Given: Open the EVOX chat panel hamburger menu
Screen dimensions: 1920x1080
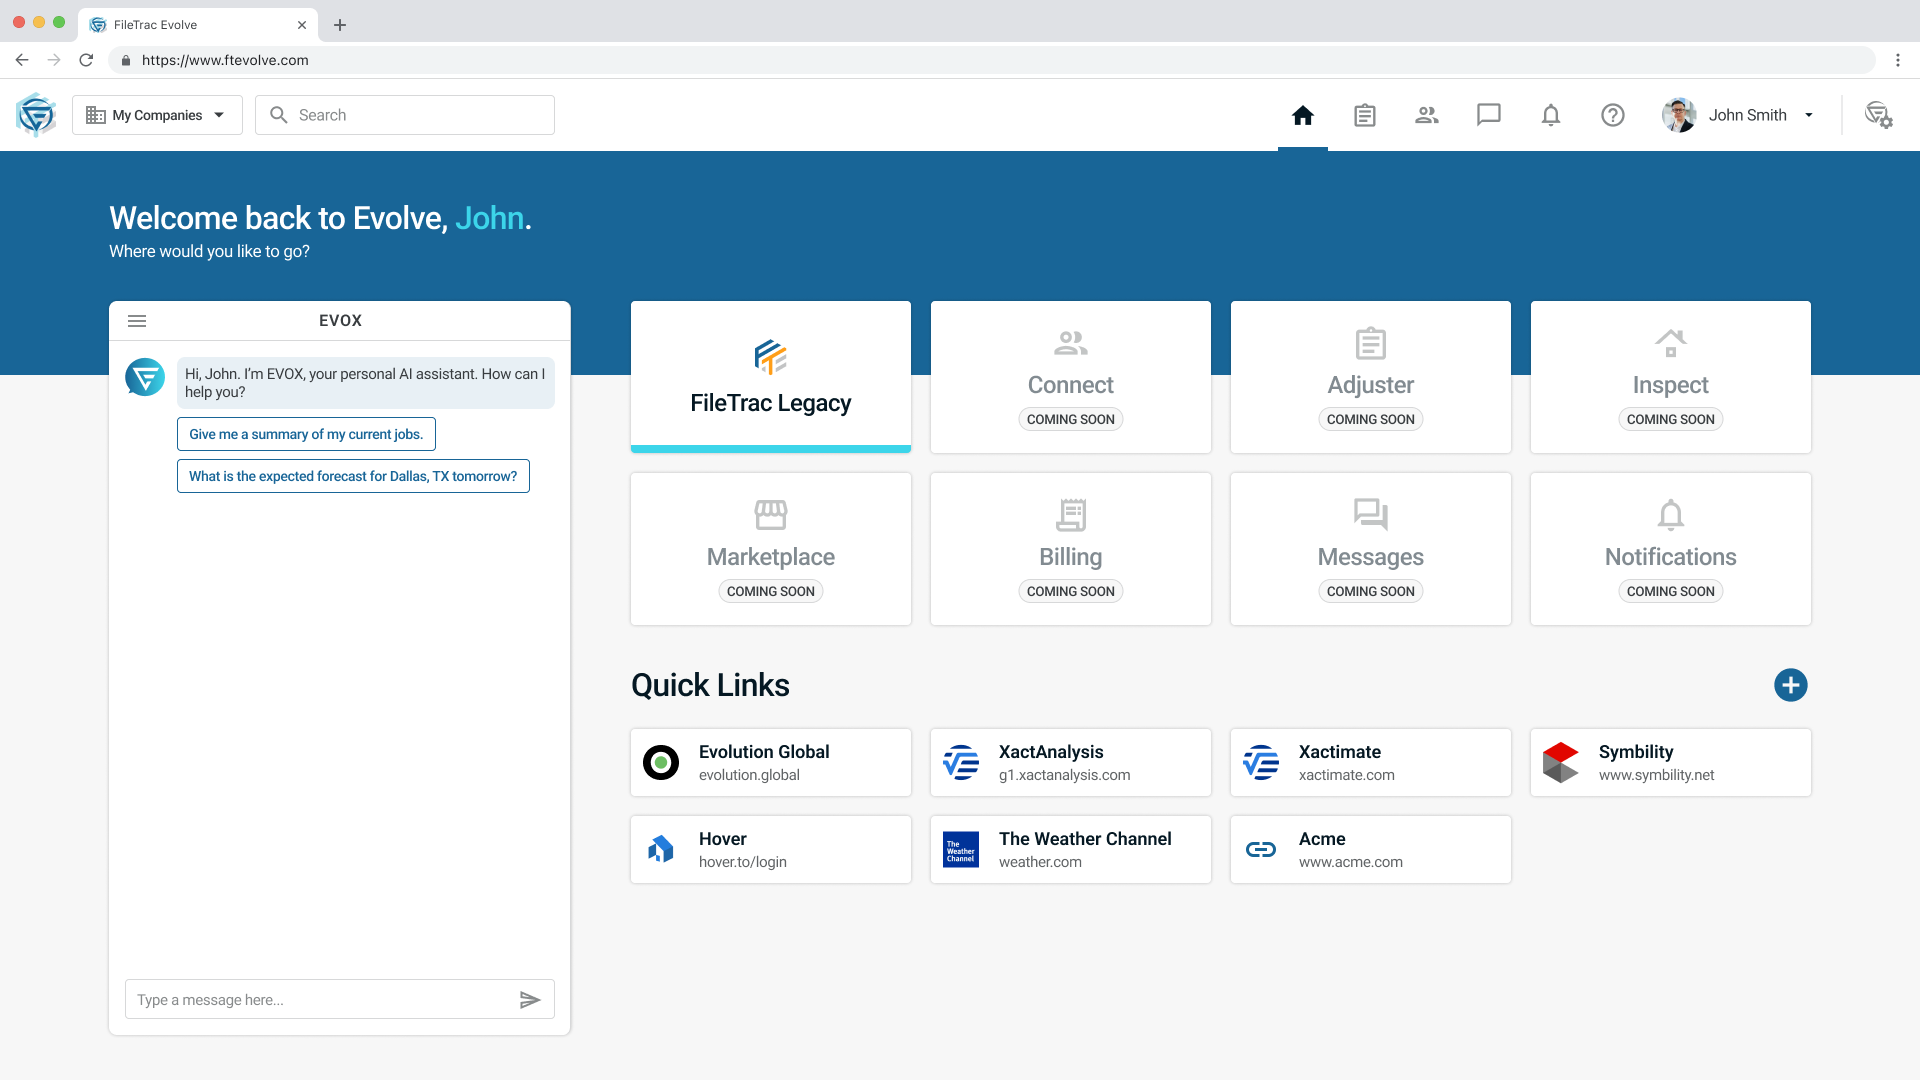Looking at the screenshot, I should [137, 320].
